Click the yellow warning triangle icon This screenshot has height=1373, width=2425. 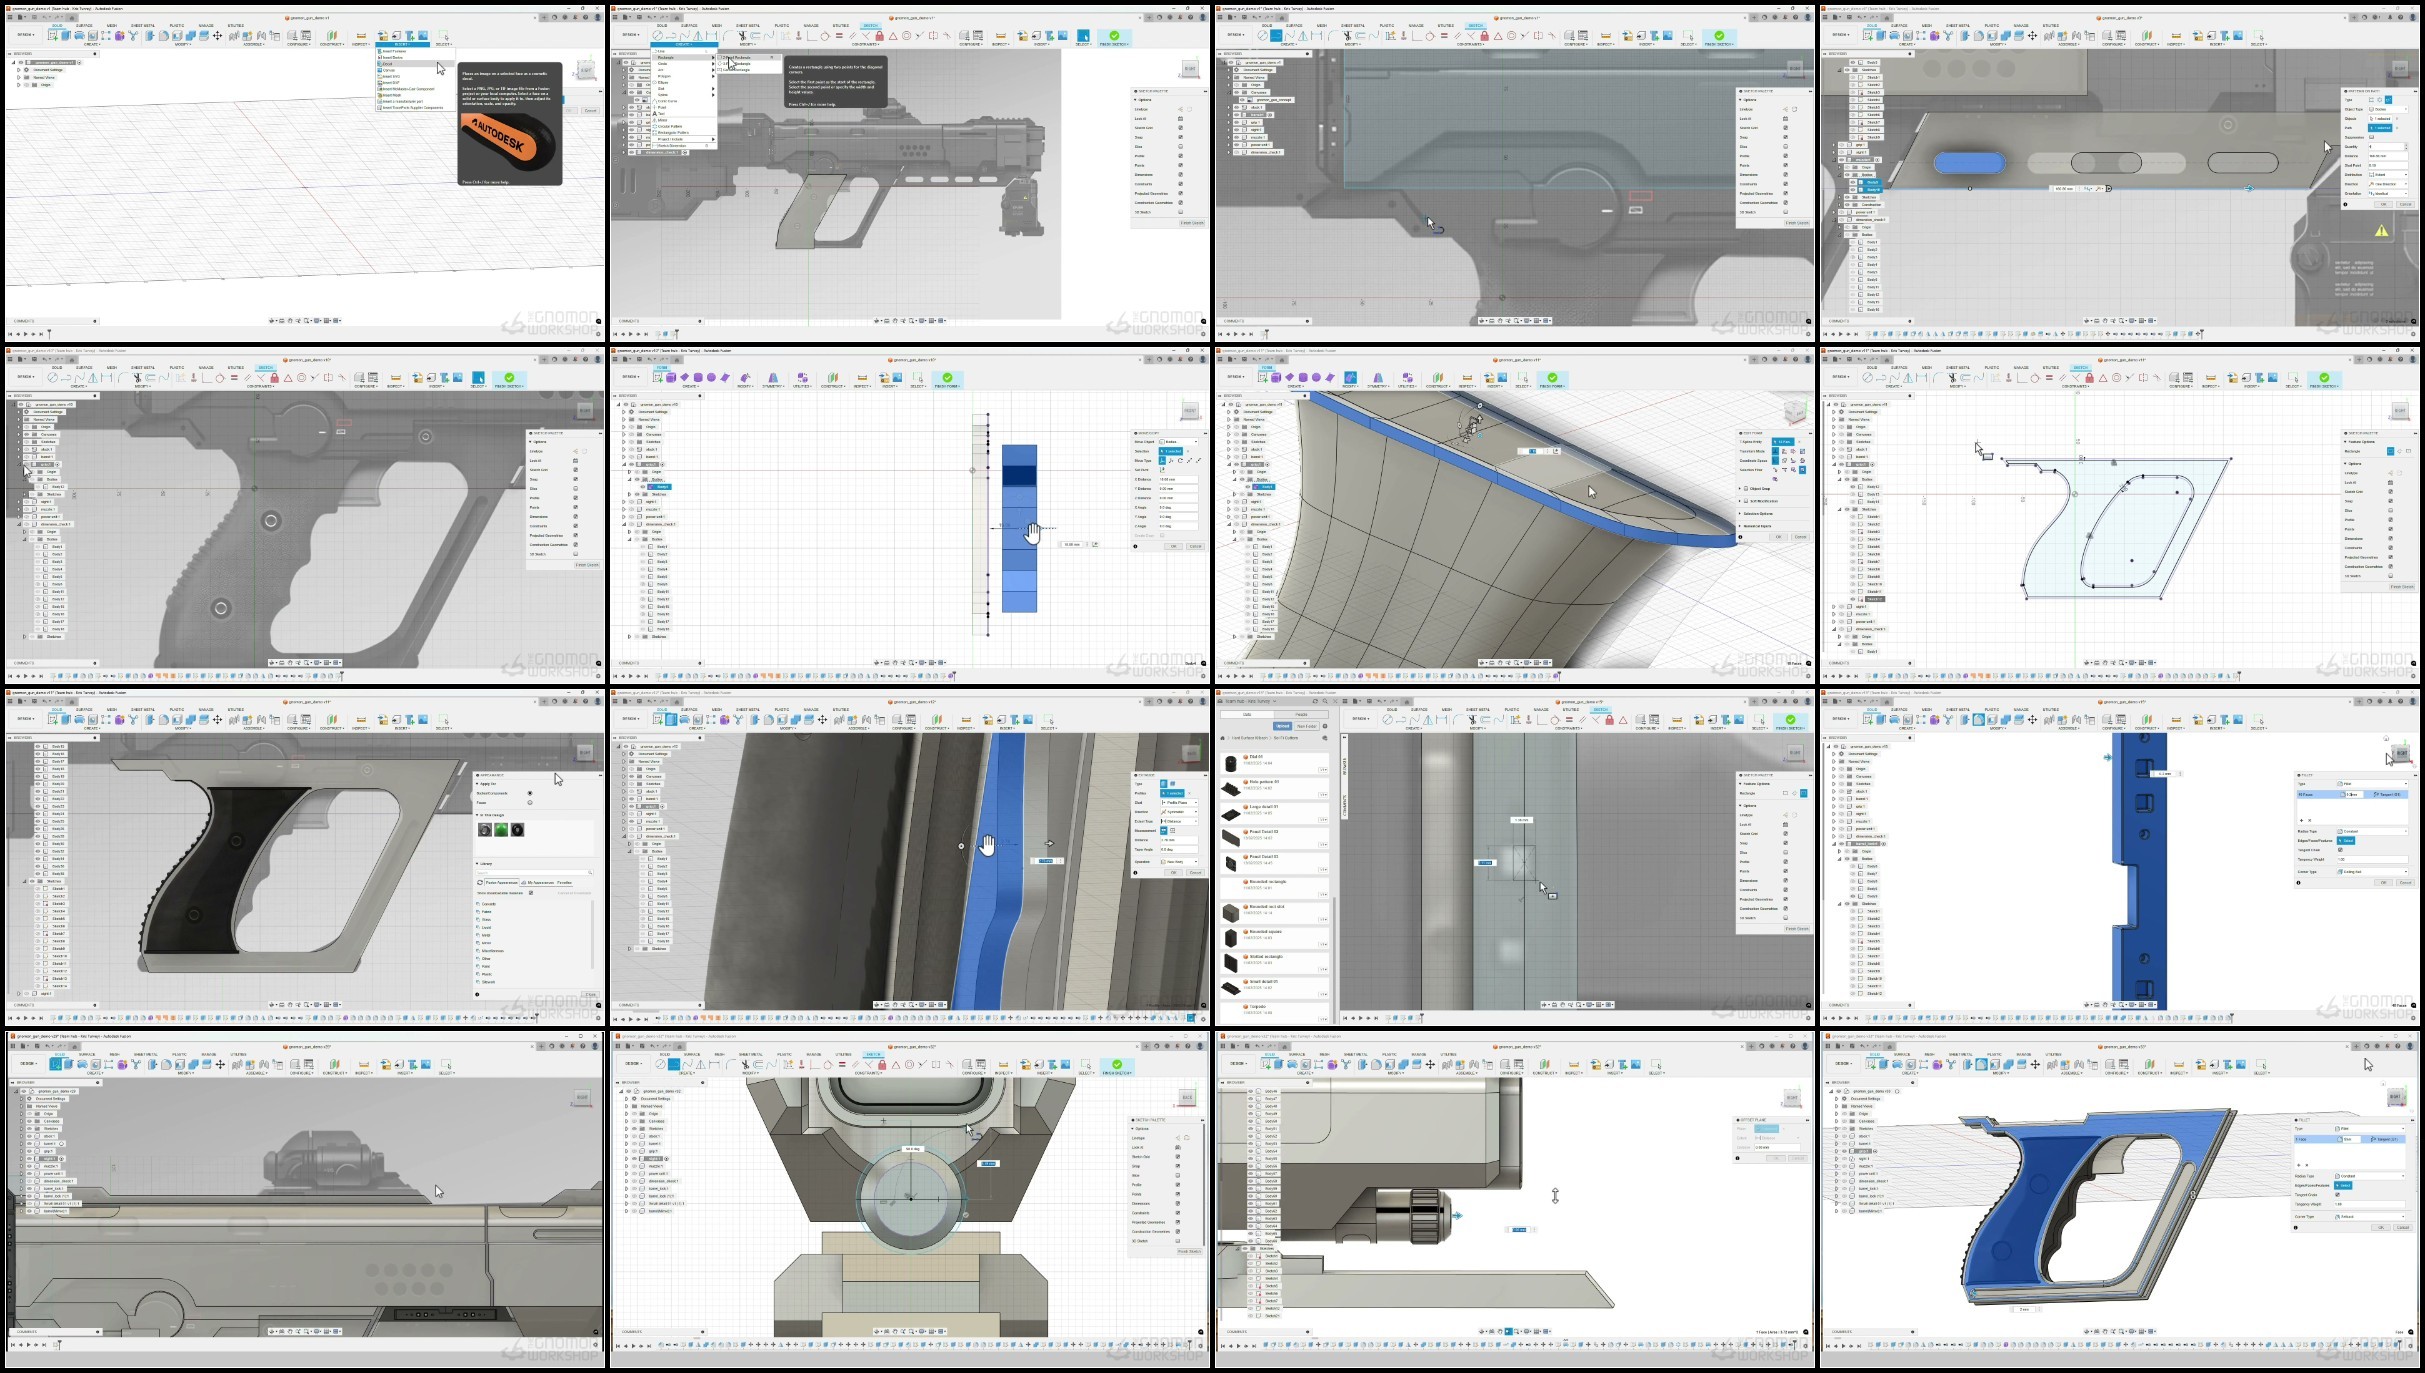pos(2381,231)
